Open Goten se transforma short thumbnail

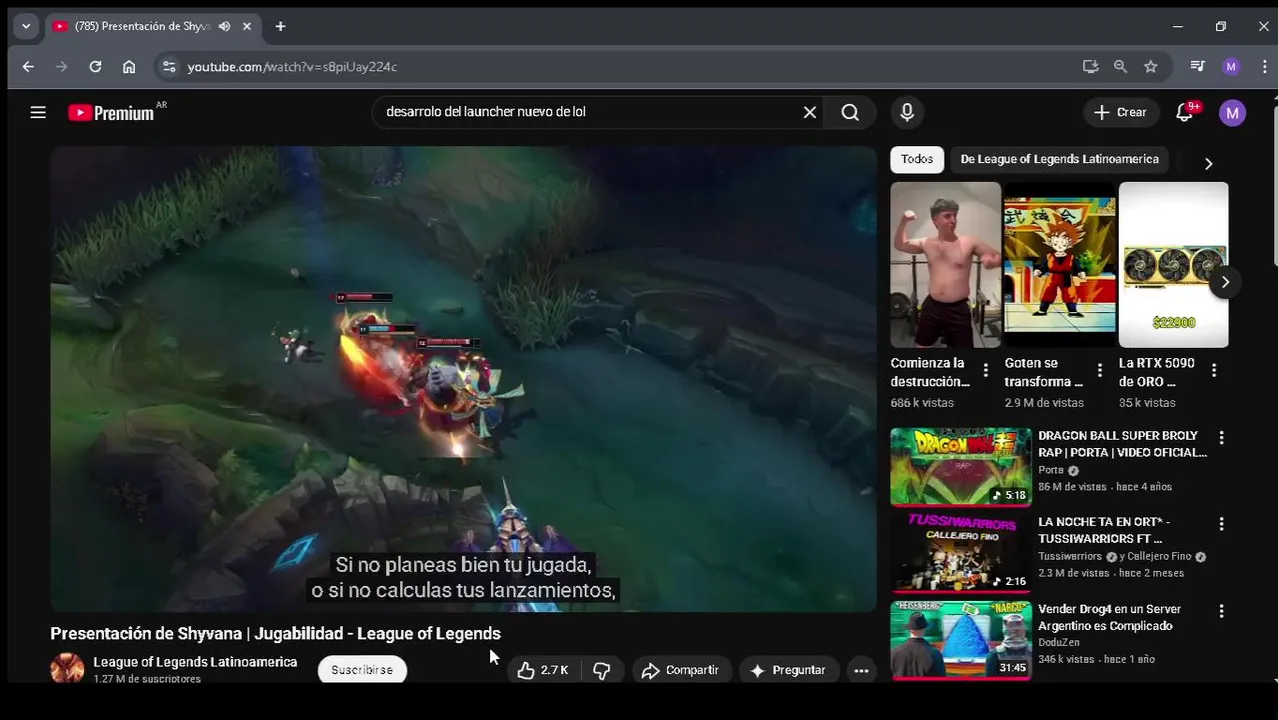(1059, 264)
